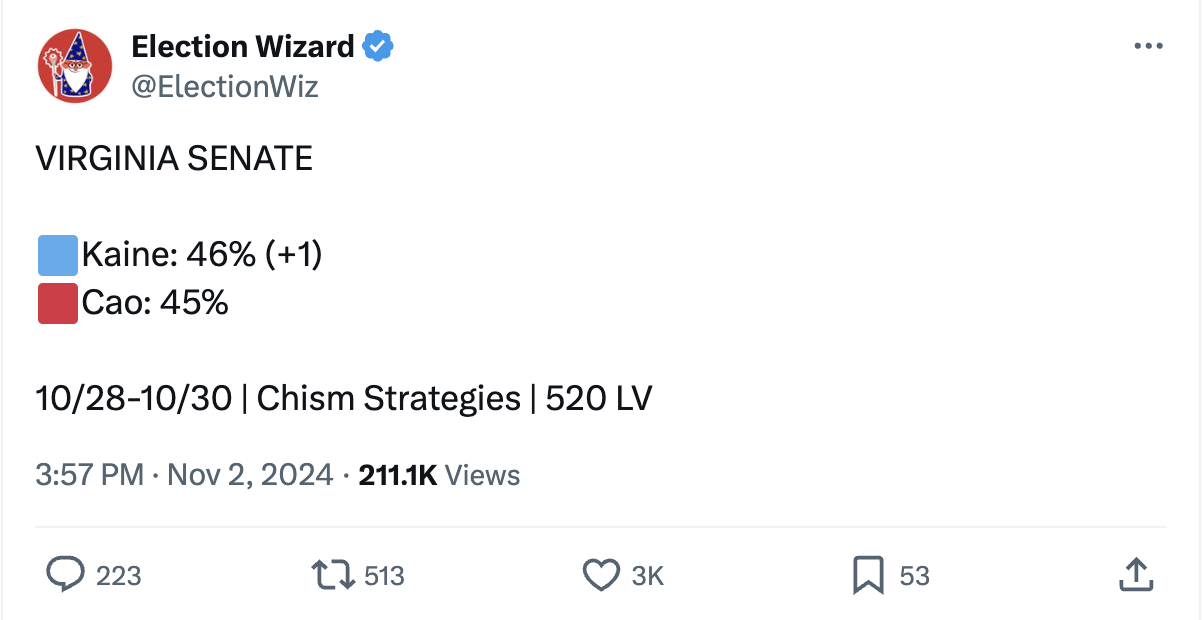Like the tweet with the heart icon

click(x=600, y=574)
